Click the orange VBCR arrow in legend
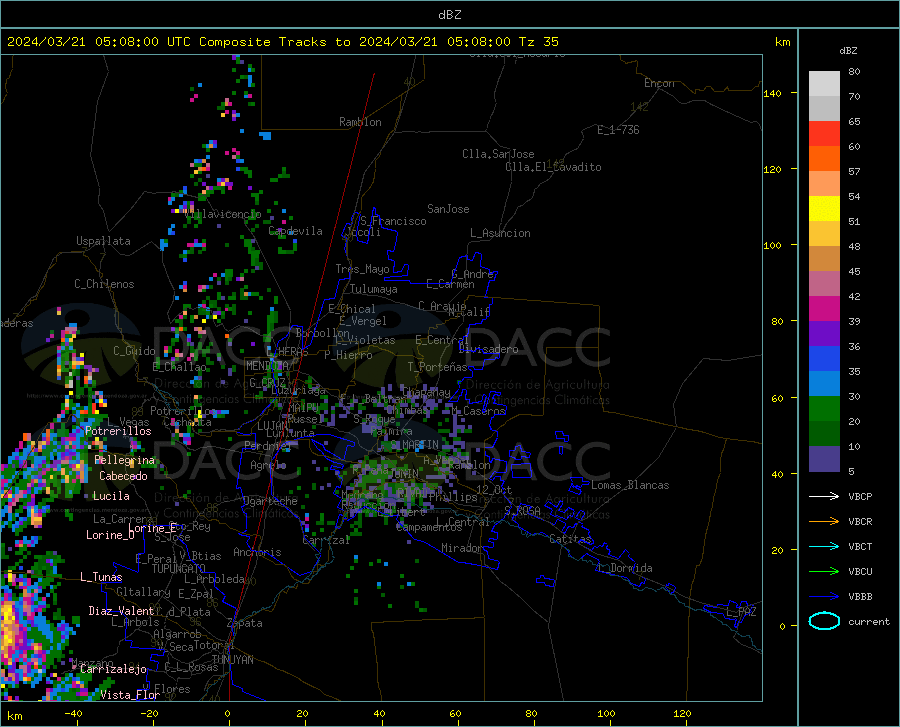 [x=824, y=521]
